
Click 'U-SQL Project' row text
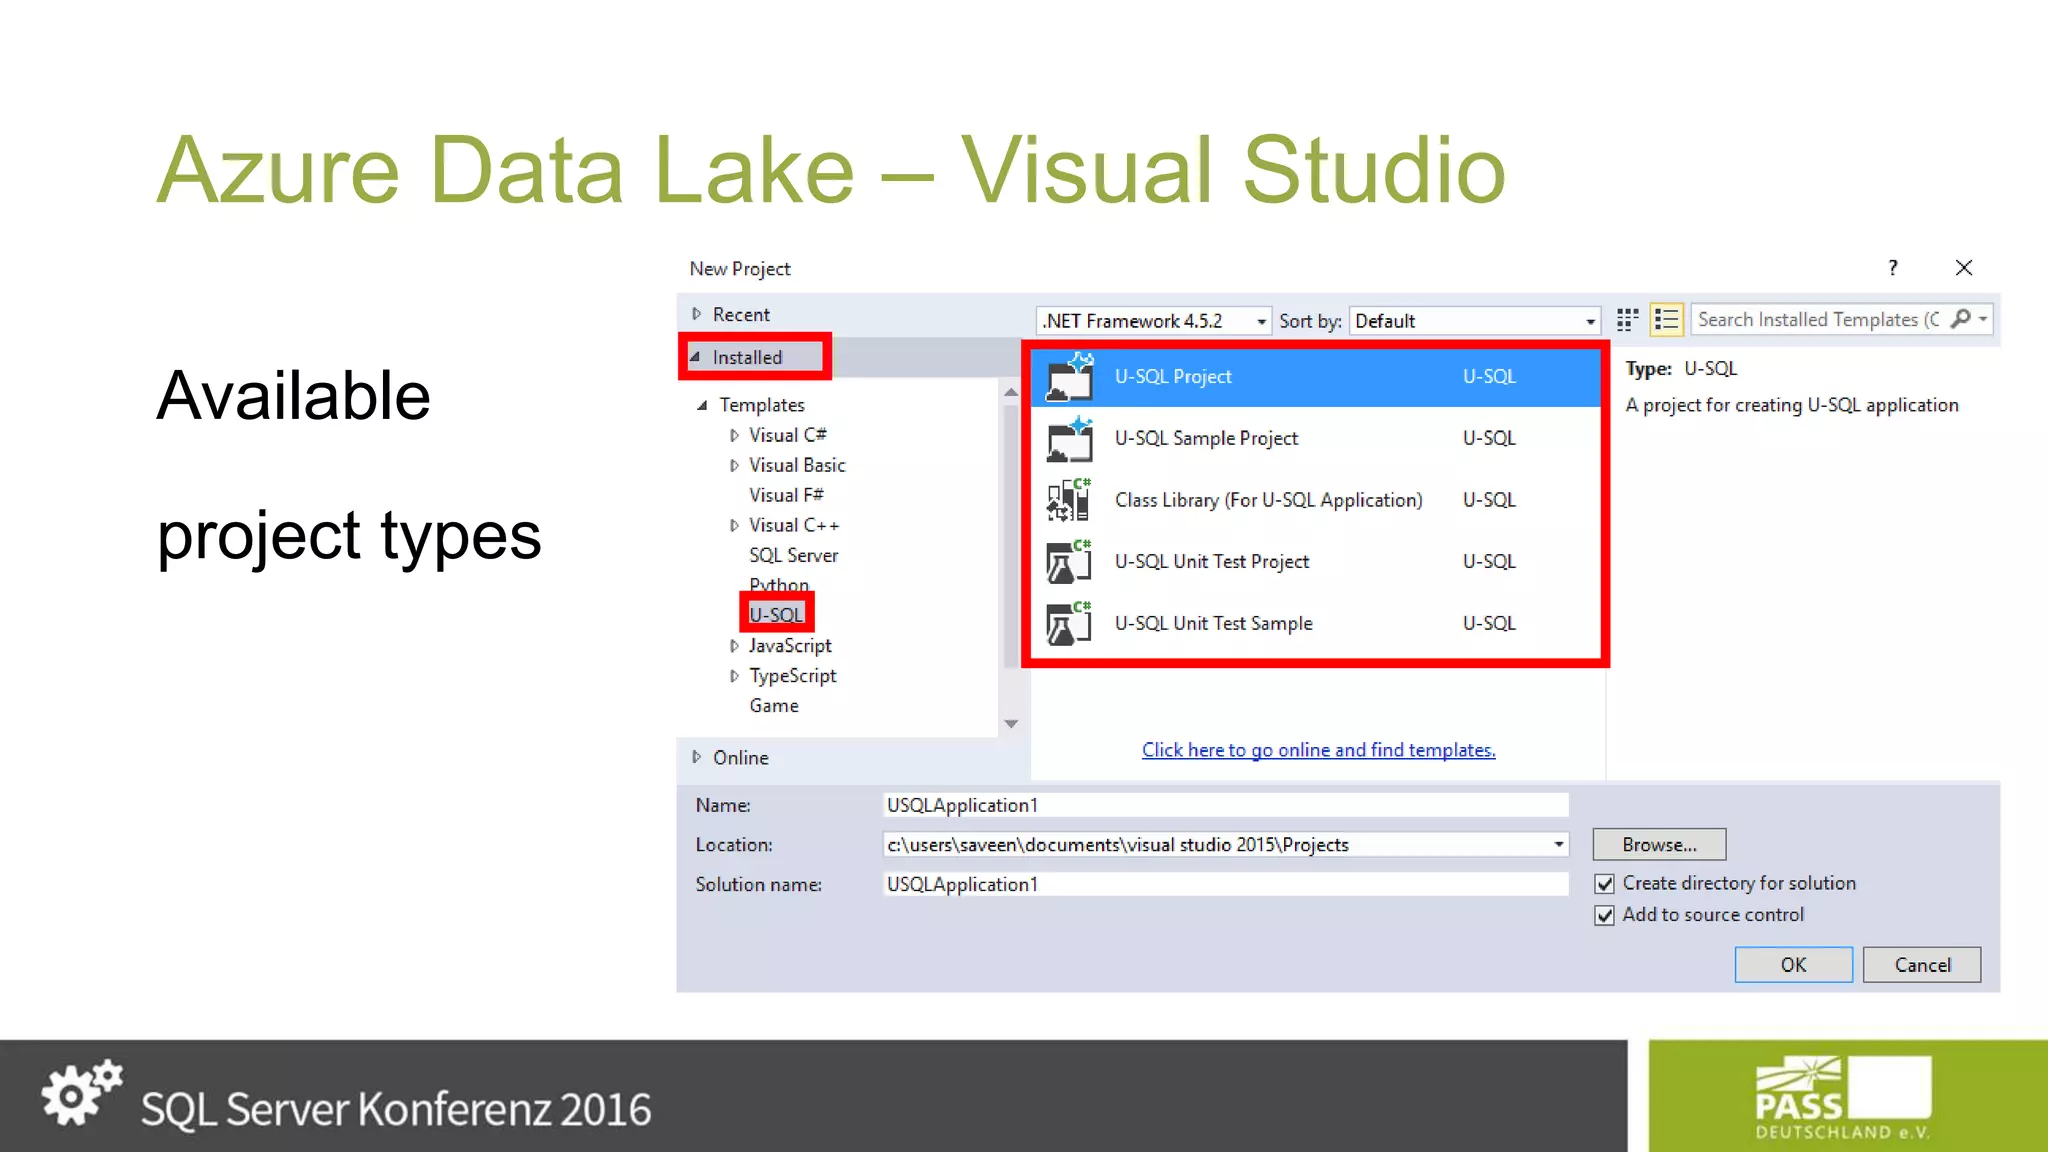(1173, 377)
